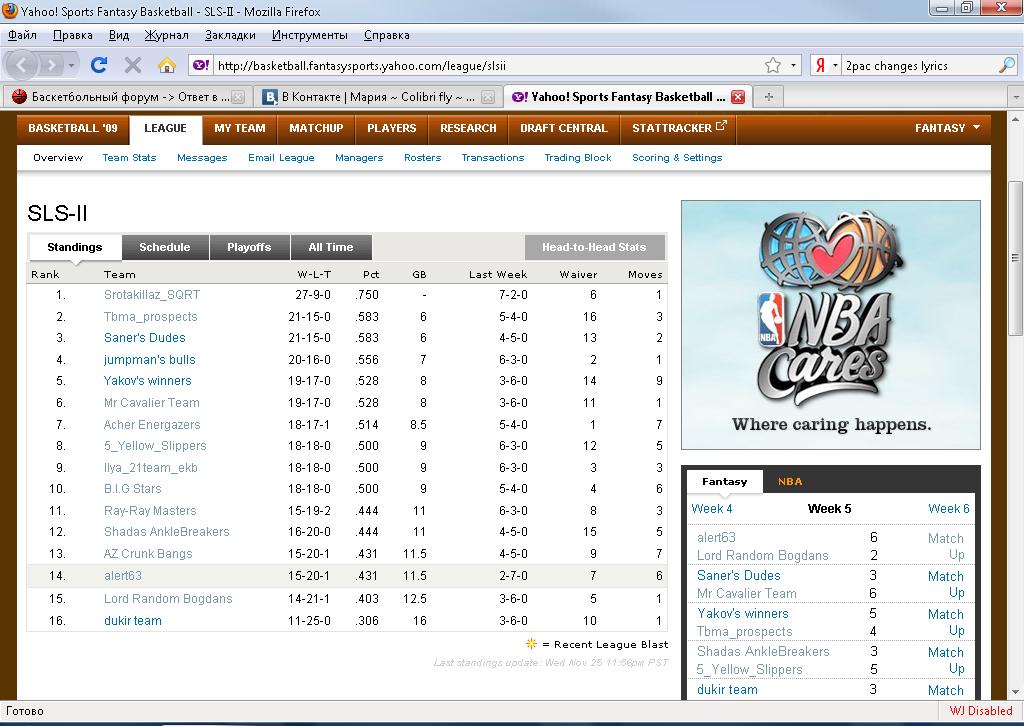Viewport: 1024px width, 726px height.
Task: Open the recent pages history dropdown arrow
Action: pos(71,65)
